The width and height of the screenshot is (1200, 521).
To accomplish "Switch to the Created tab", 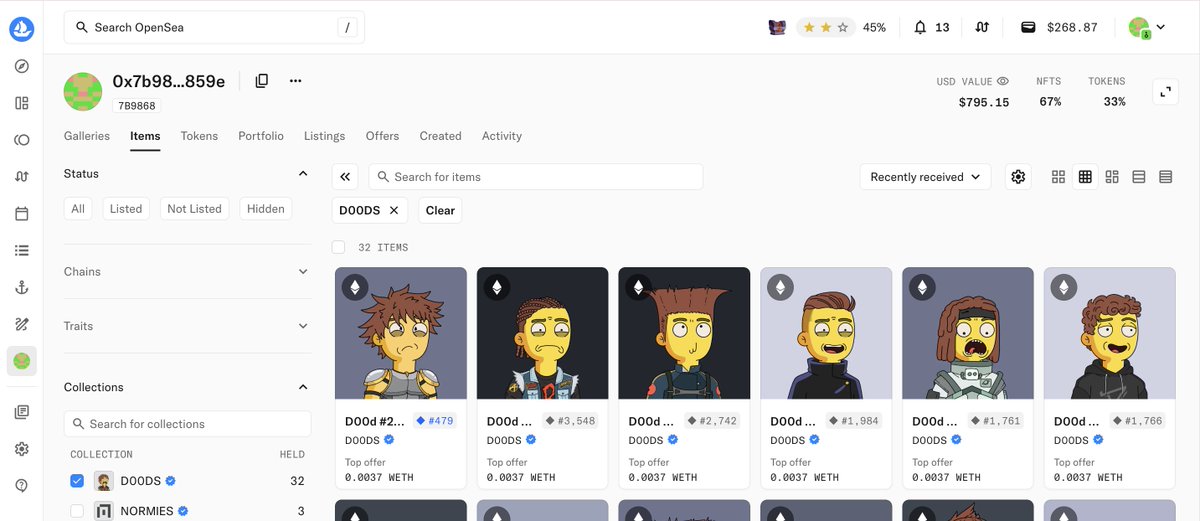I will point(440,136).
